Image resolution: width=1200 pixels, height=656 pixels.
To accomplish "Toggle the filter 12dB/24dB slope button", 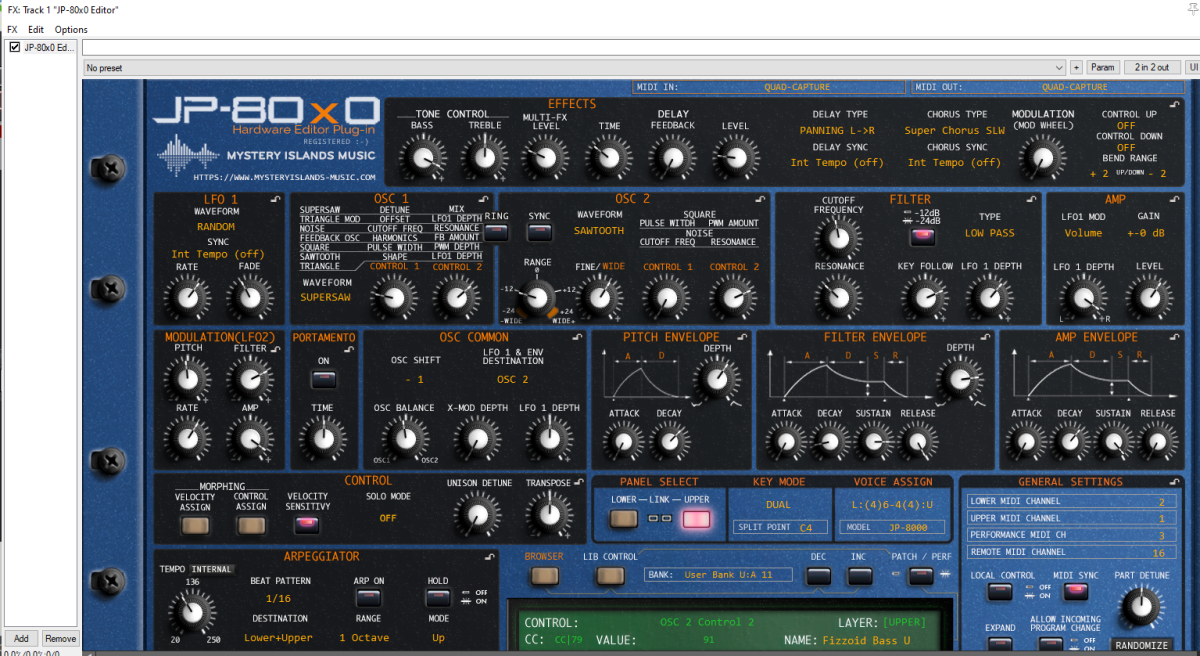I will [921, 237].
